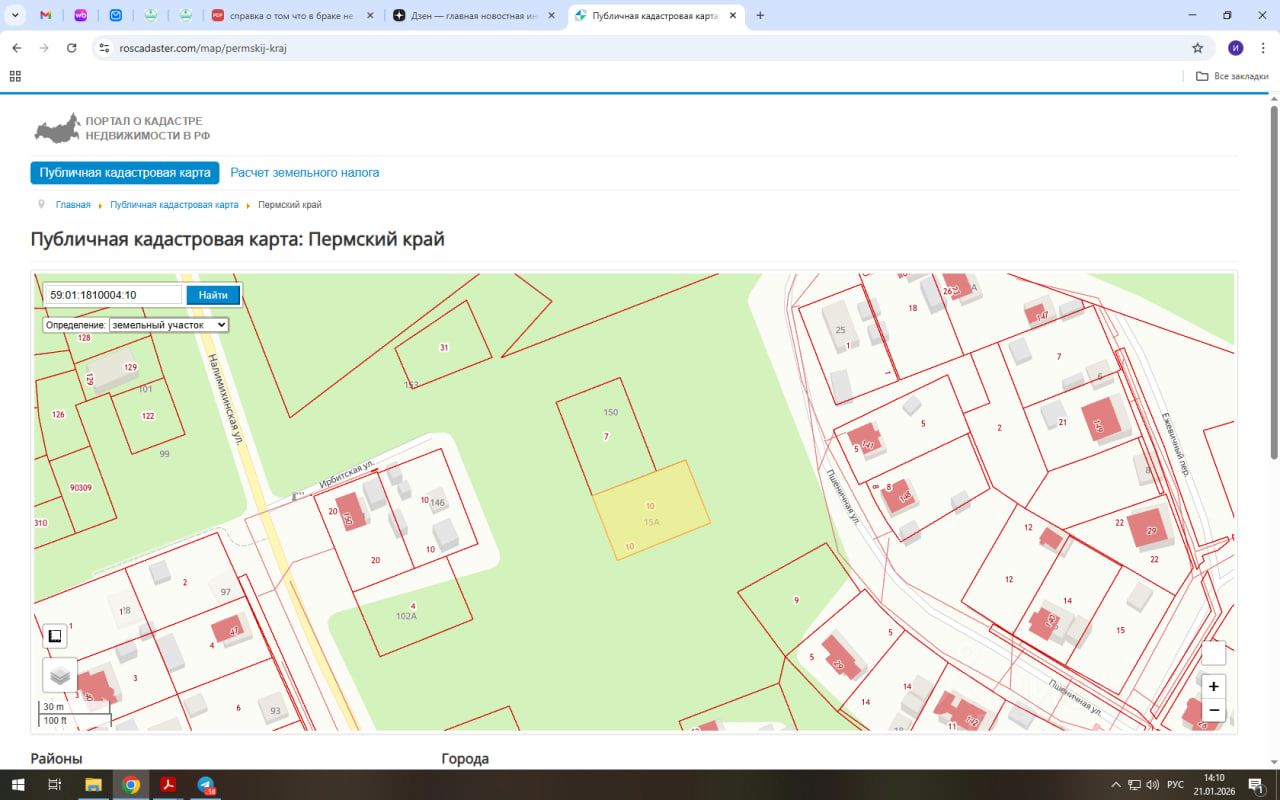Open the Chrome apps grid icon
The width and height of the screenshot is (1280, 800).
pyautogui.click(x=15, y=76)
